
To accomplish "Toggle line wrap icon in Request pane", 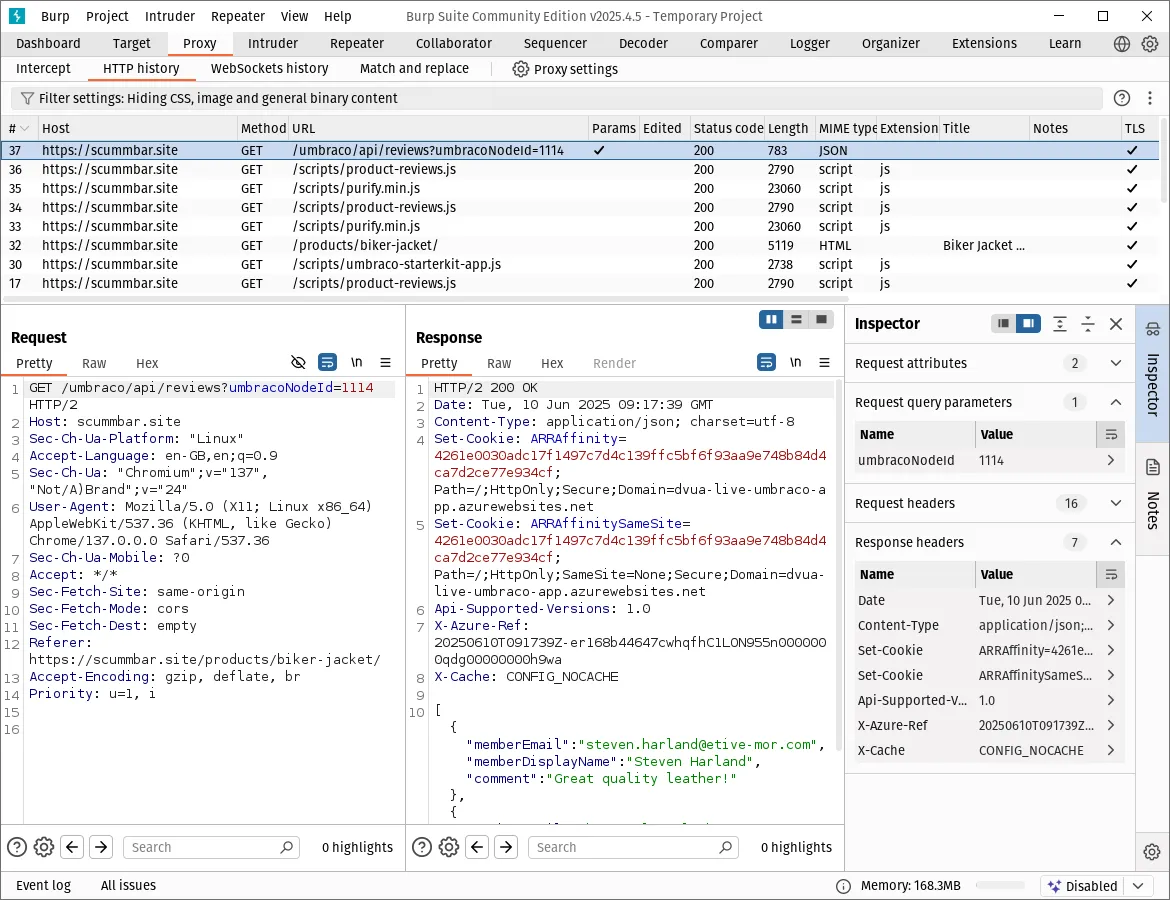I will 327,363.
